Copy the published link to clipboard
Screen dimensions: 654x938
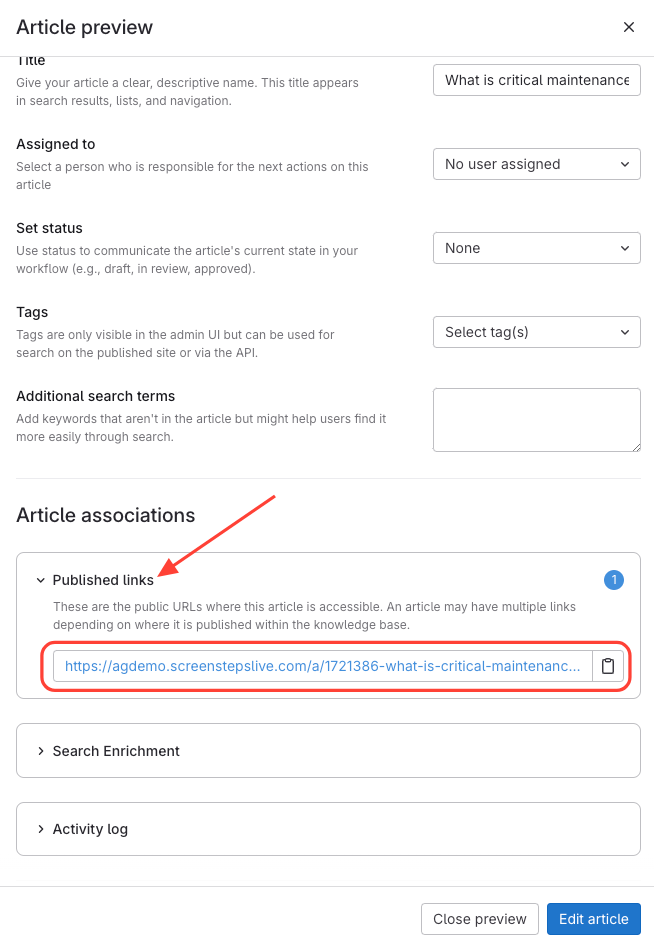pyautogui.click(x=608, y=666)
